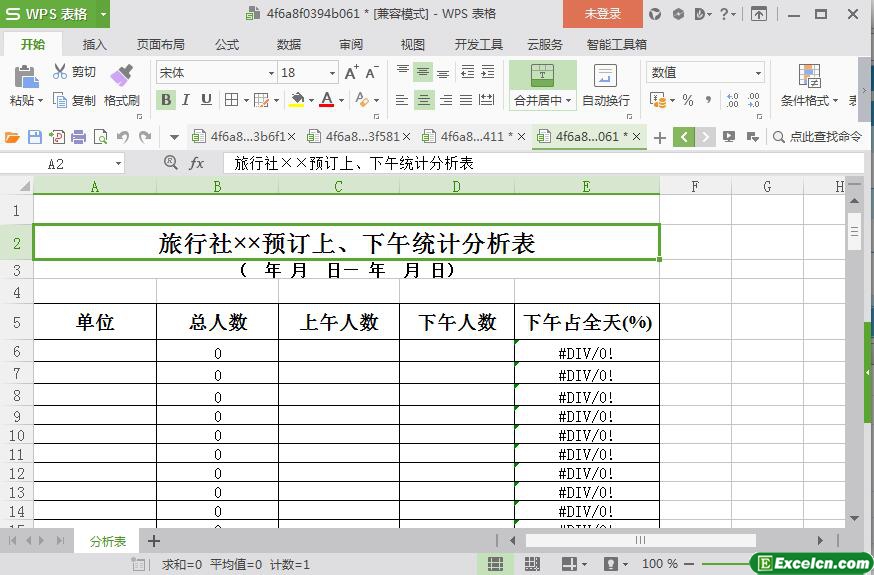Click the Cut (剪切) scissors icon
The width and height of the screenshot is (874, 575).
[x=61, y=72]
